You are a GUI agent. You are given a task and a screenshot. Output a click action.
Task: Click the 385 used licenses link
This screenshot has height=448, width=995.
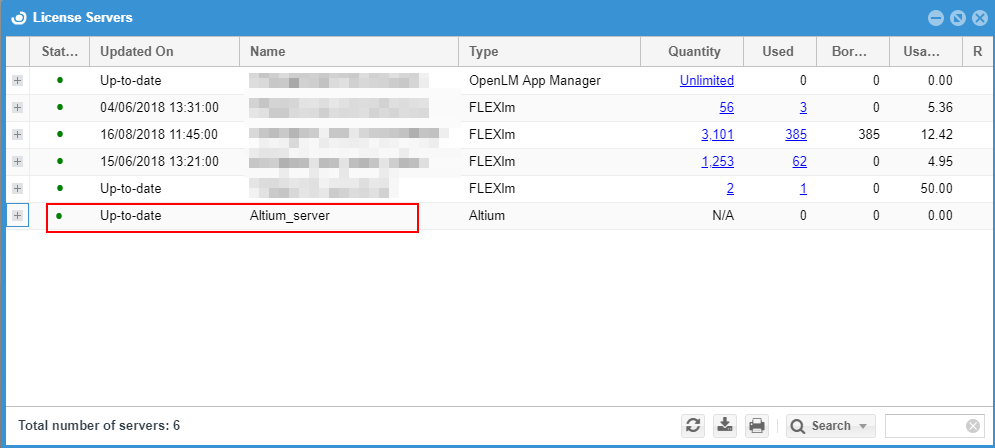pos(795,134)
